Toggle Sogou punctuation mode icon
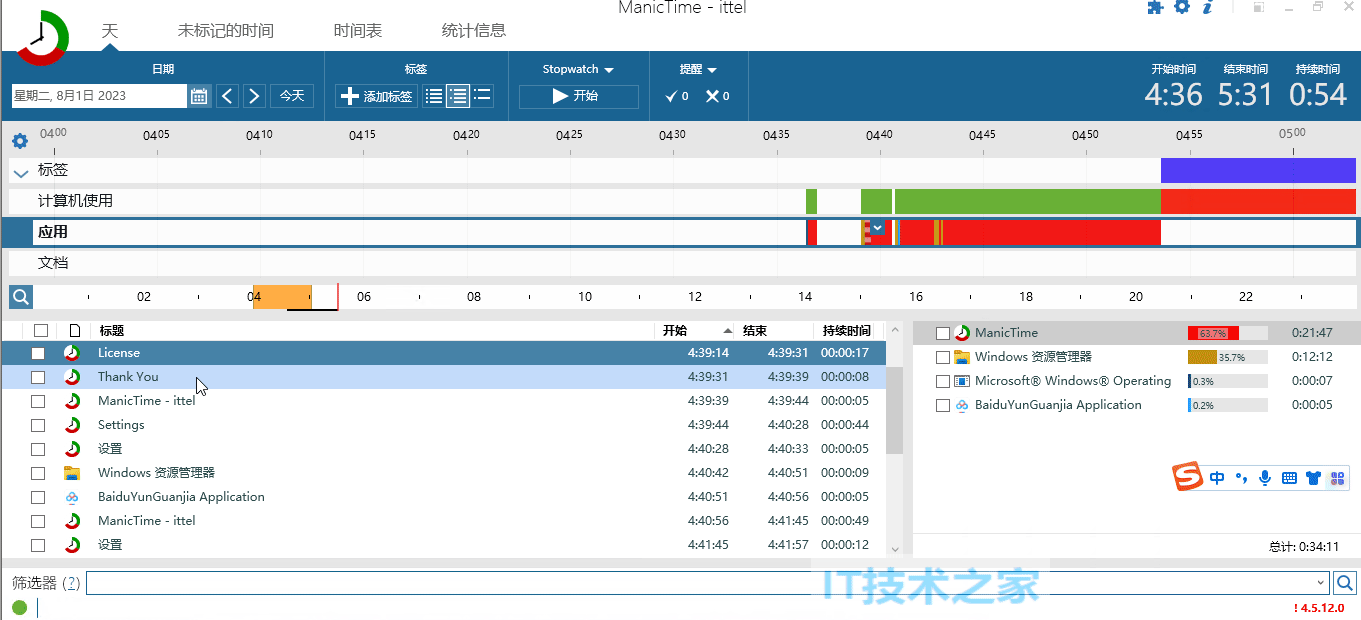This screenshot has width=1361, height=620. tap(1242, 478)
